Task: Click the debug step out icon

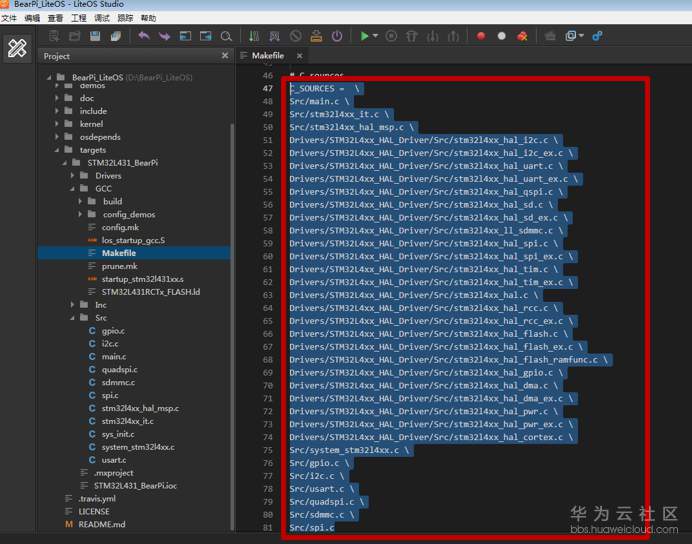Action: pyautogui.click(x=453, y=36)
